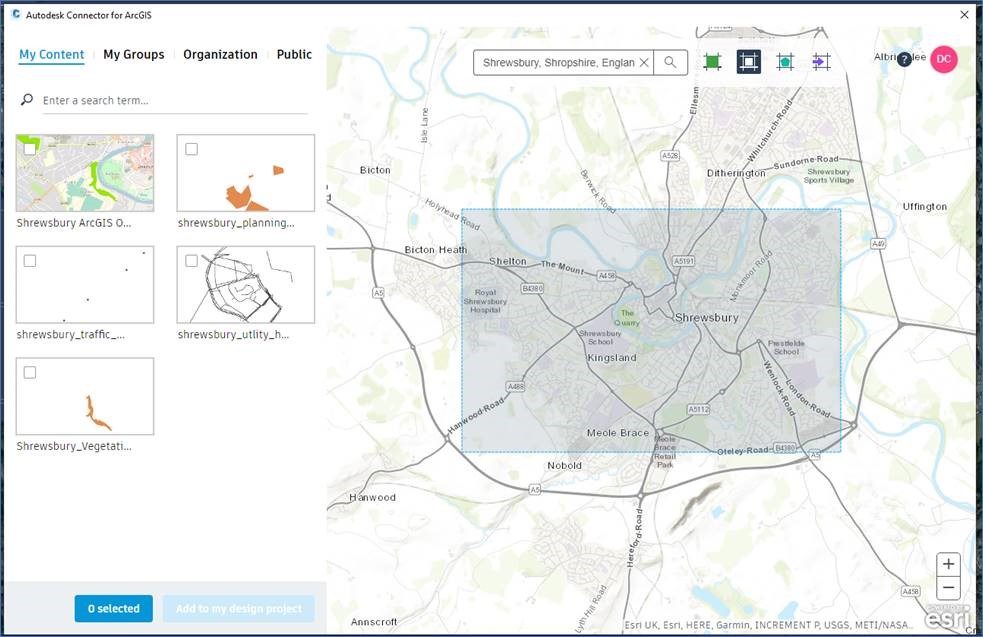Focus the Enter a search term field
The height and width of the screenshot is (637, 983).
[175, 100]
